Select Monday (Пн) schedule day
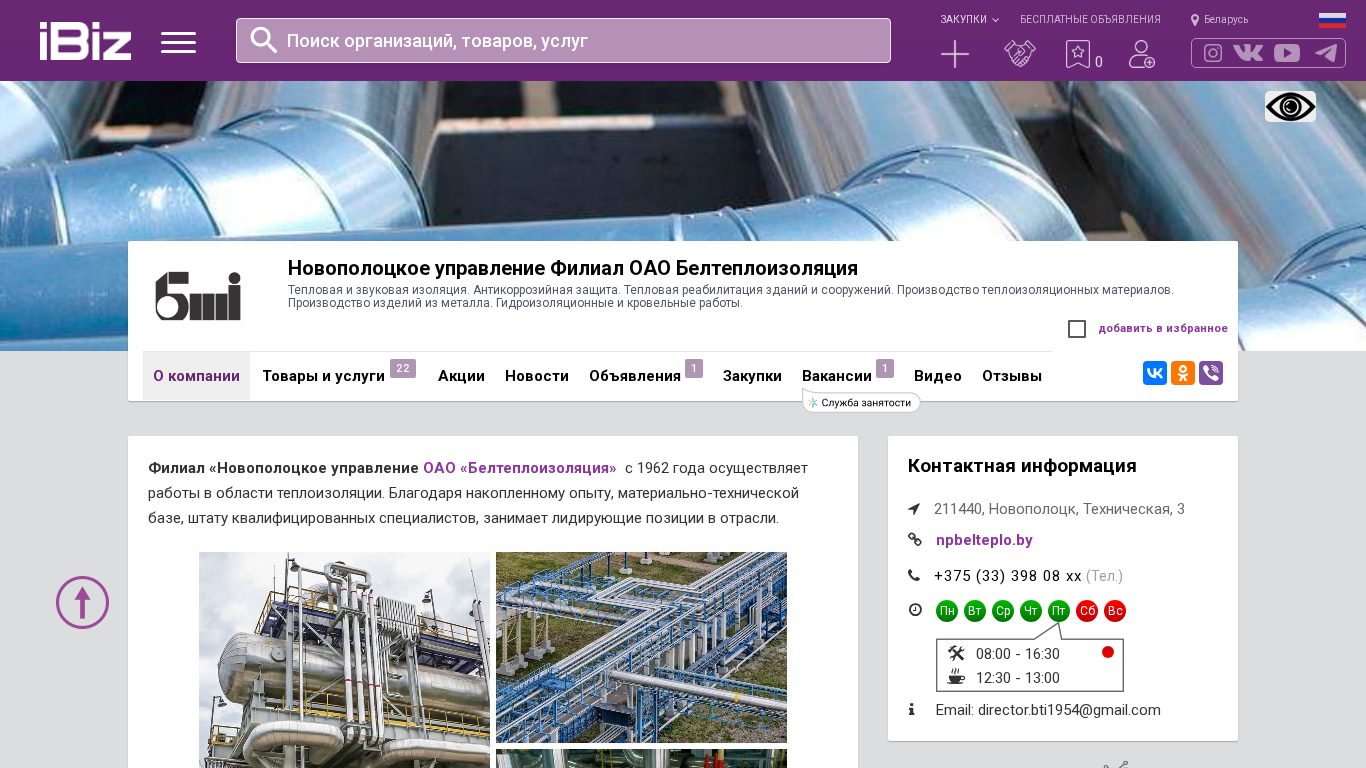This screenshot has width=1366, height=768. click(947, 611)
